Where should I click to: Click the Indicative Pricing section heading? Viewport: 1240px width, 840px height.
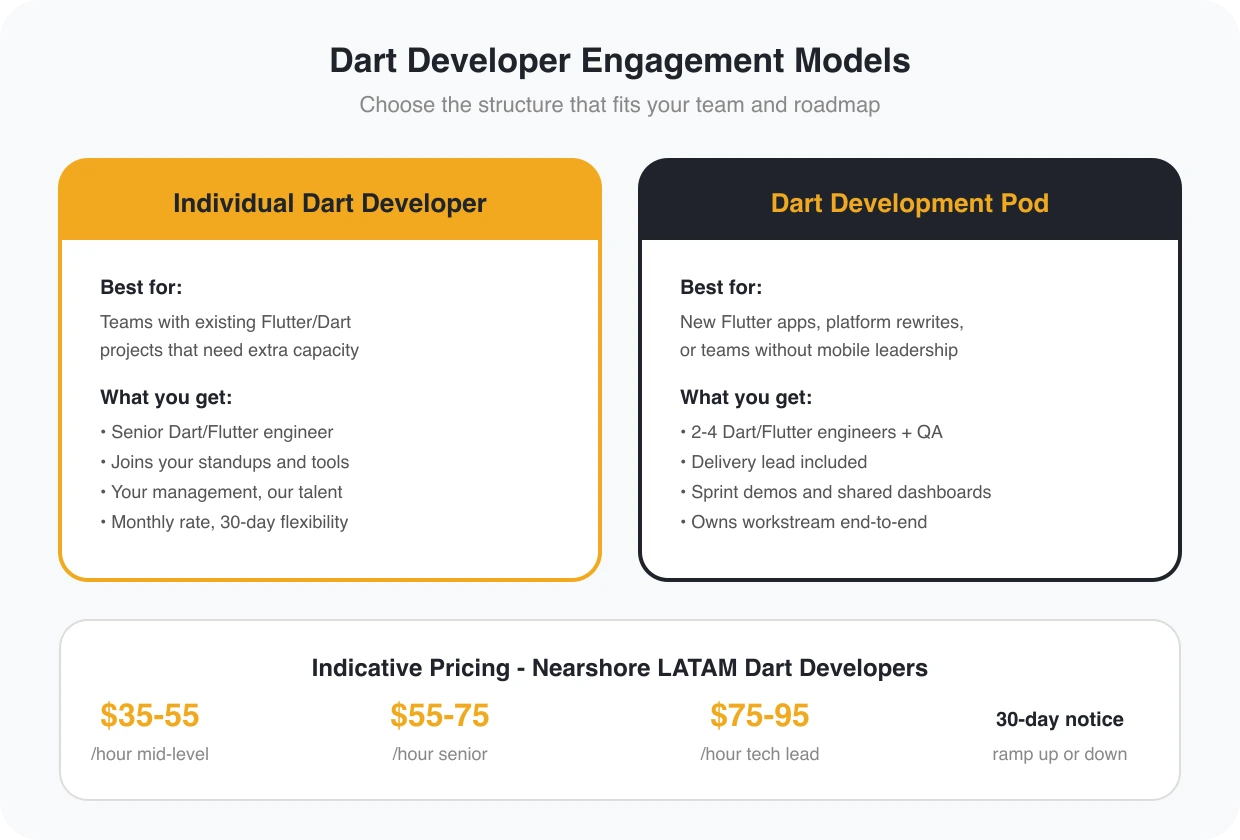620,668
